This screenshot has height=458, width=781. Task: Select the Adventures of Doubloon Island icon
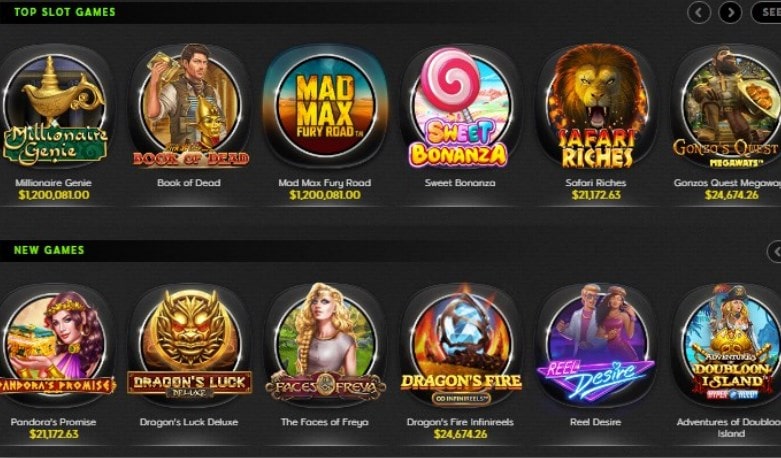click(728, 345)
